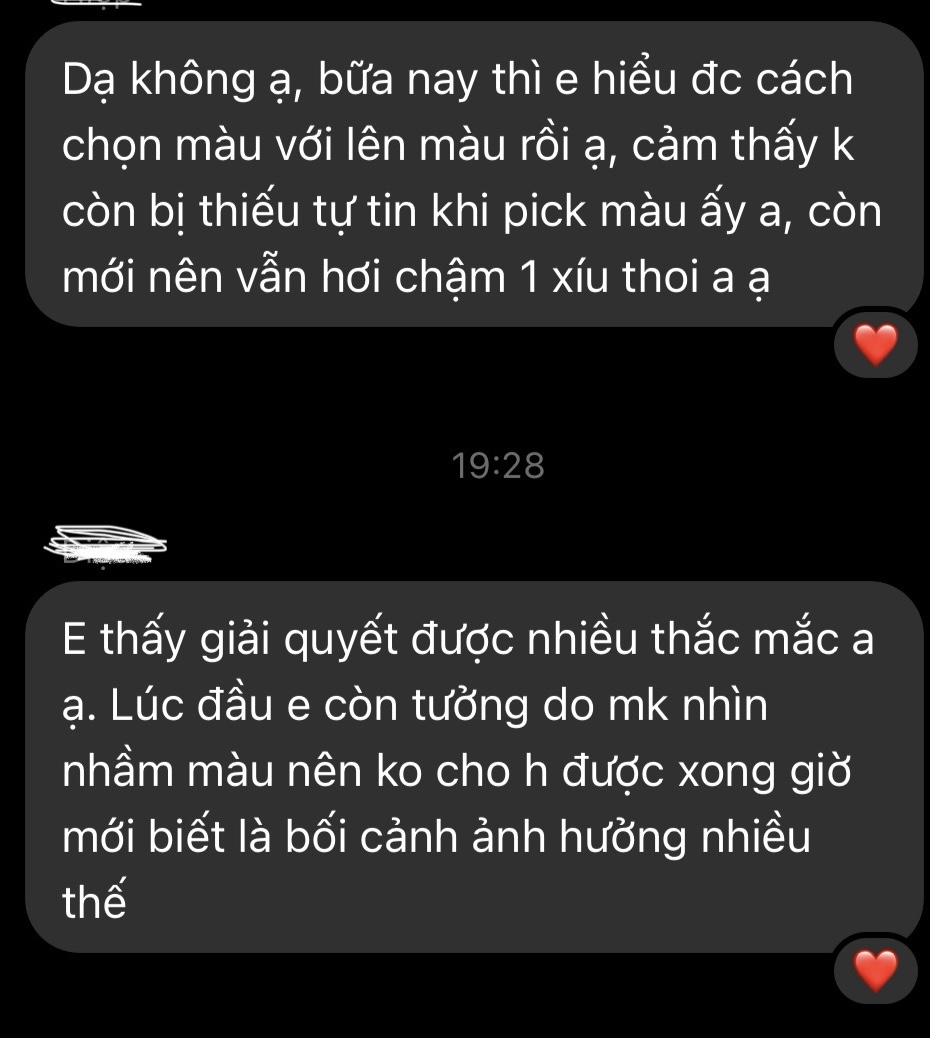Screen dimensions: 930x1038
Task: Tap the heart reaction under the second message
Action: [x=875, y=970]
